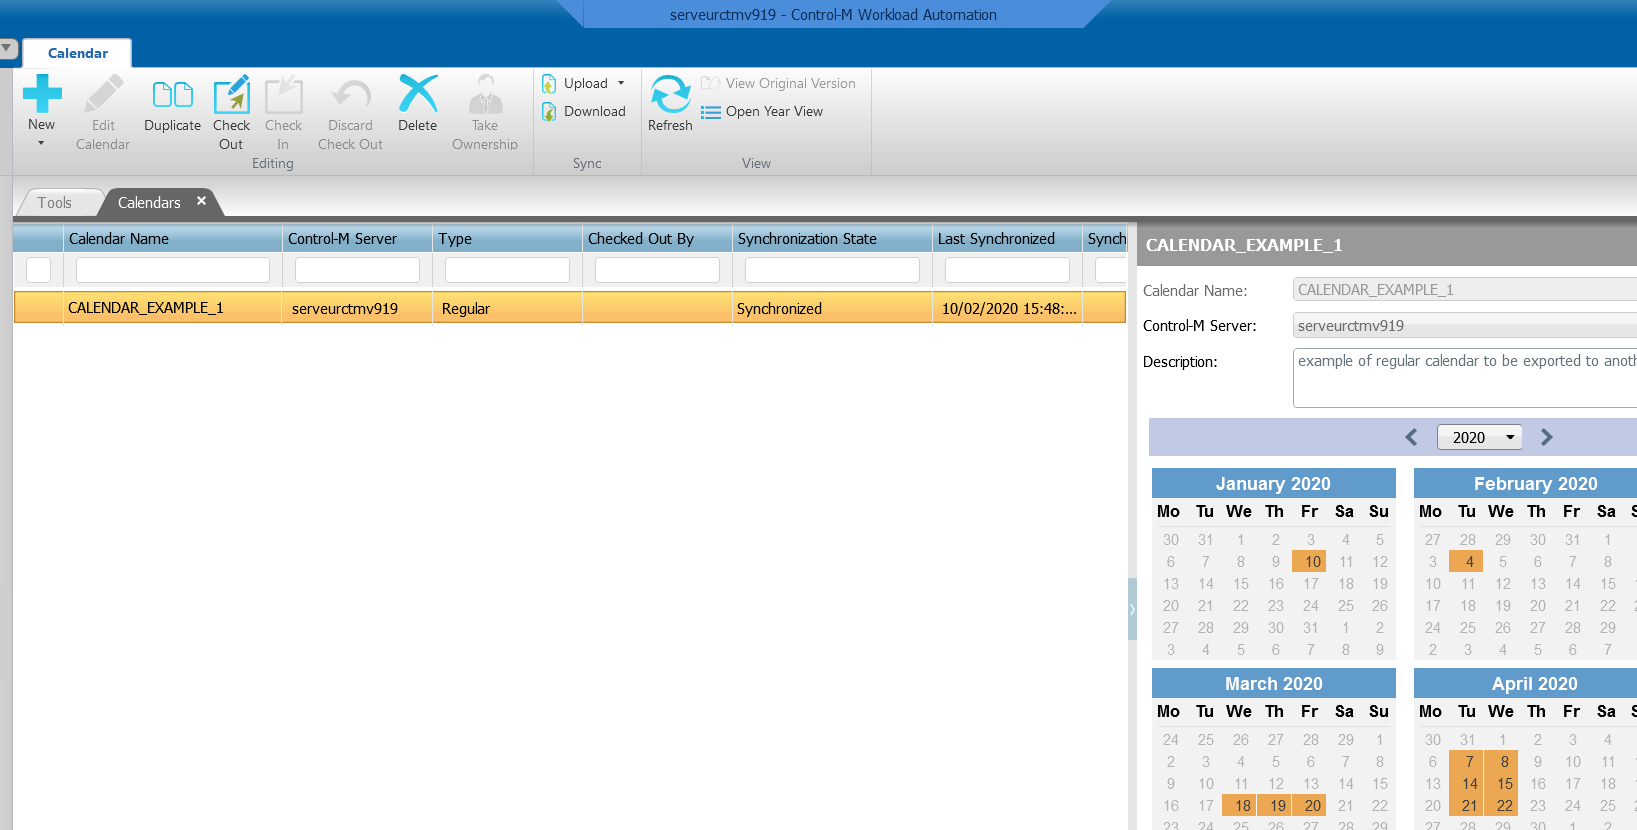Collapse the details panel splitter handle
The height and width of the screenshot is (830, 1637).
[1132, 608]
